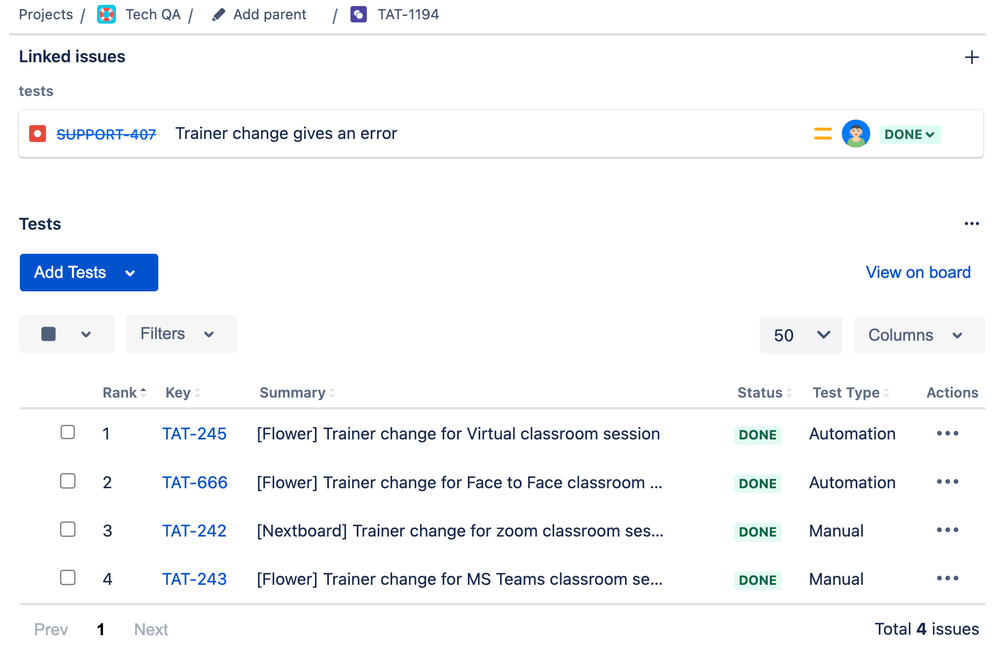Tick the checkbox for TAT-666 row

click(68, 481)
